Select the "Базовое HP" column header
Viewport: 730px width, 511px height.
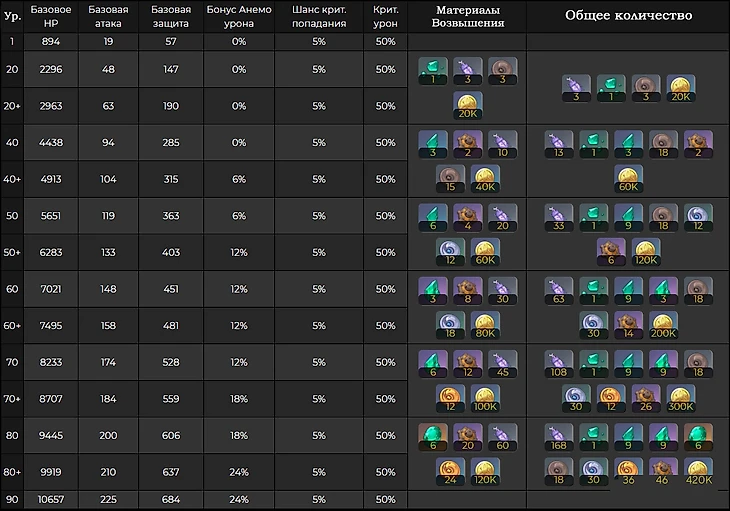point(51,17)
